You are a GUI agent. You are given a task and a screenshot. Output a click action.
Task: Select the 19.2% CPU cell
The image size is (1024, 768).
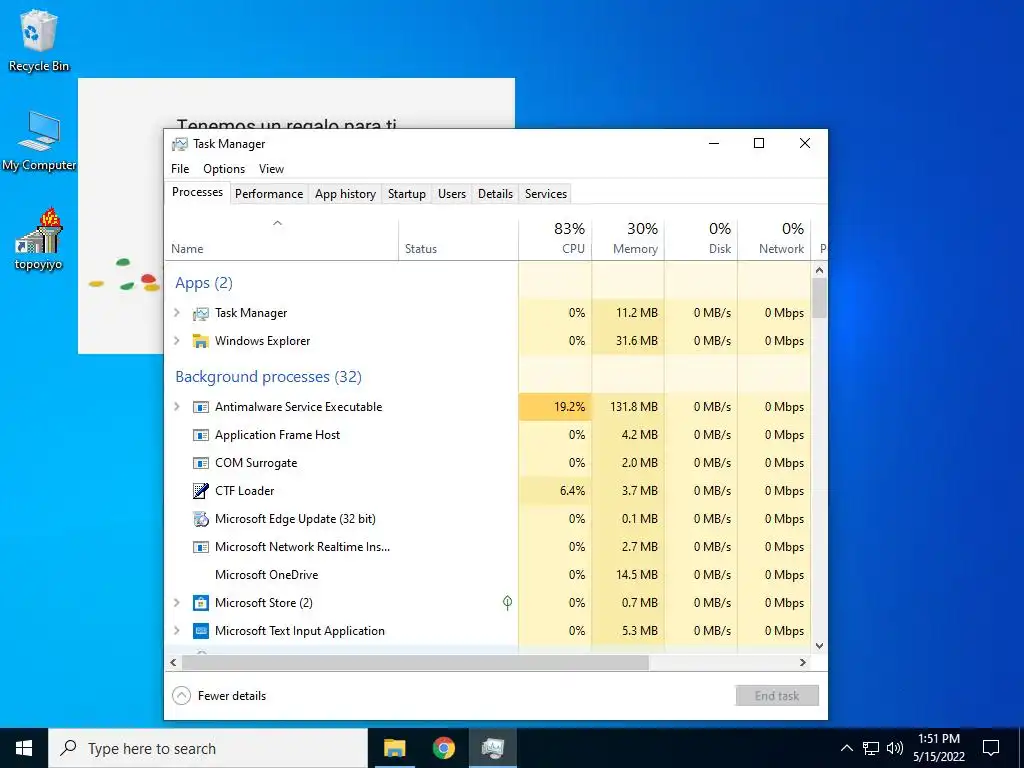tap(555, 407)
